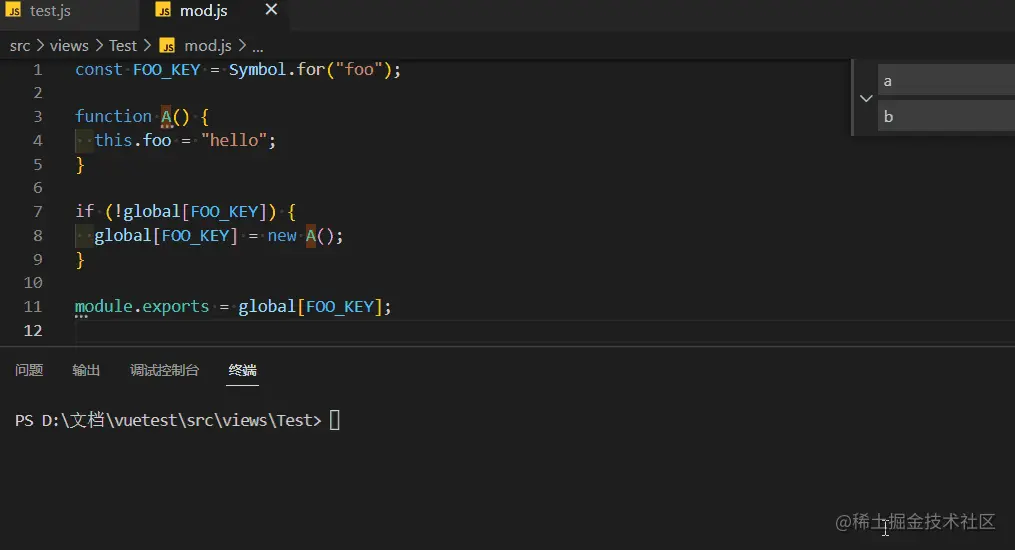Screen dimensions: 1015x550
Task: Click the function keyword on line 3
Action: pyautogui.click(x=113, y=116)
